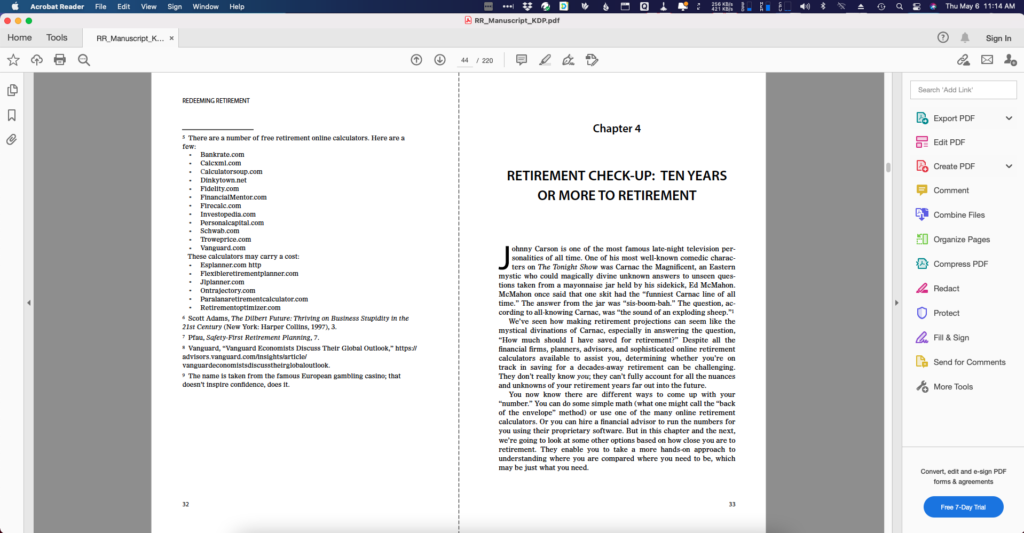The image size is (1024, 533).
Task: Open the Sign menu
Action: pyautogui.click(x=174, y=7)
